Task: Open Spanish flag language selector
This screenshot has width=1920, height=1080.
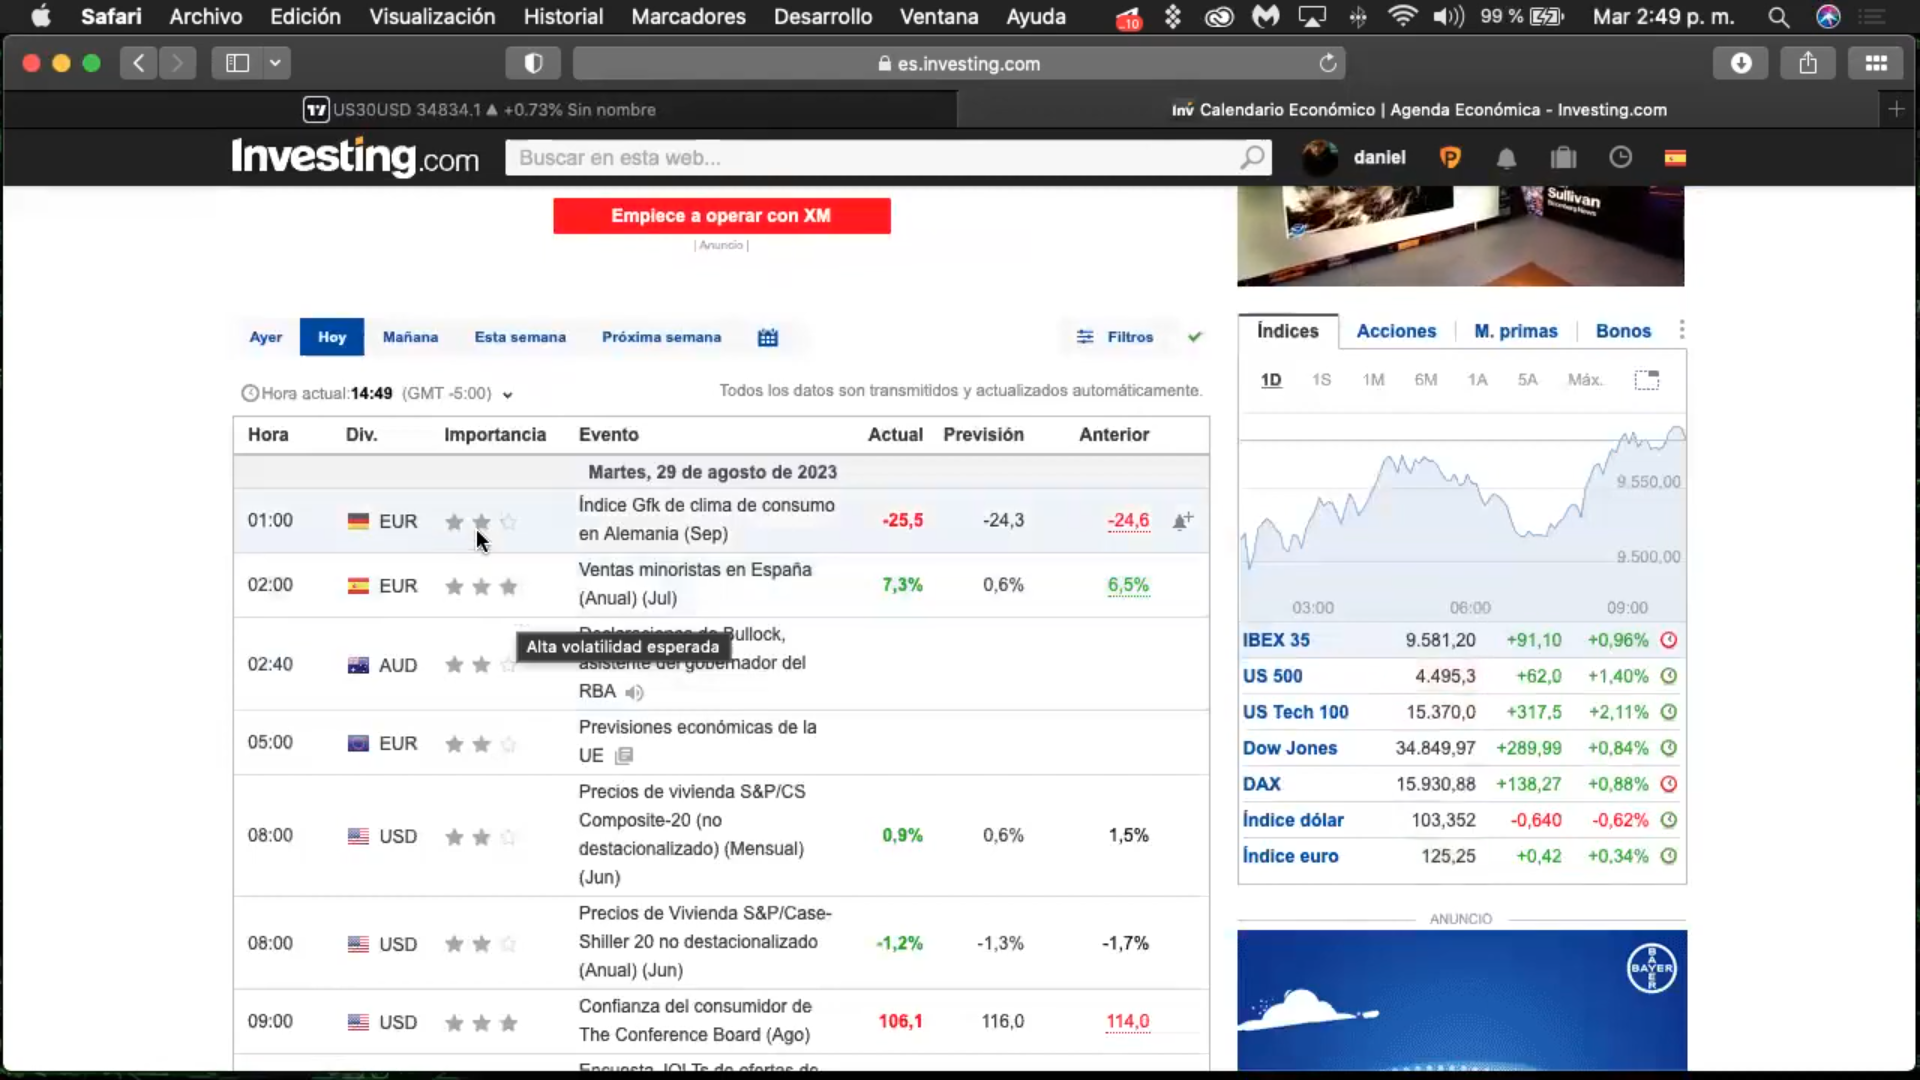Action: [1675, 158]
